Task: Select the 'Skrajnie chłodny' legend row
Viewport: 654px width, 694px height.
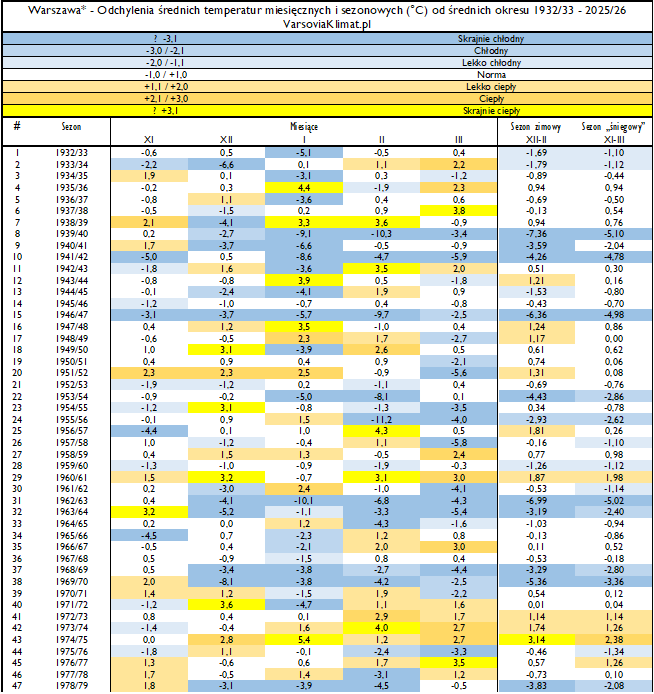Action: 327,38
